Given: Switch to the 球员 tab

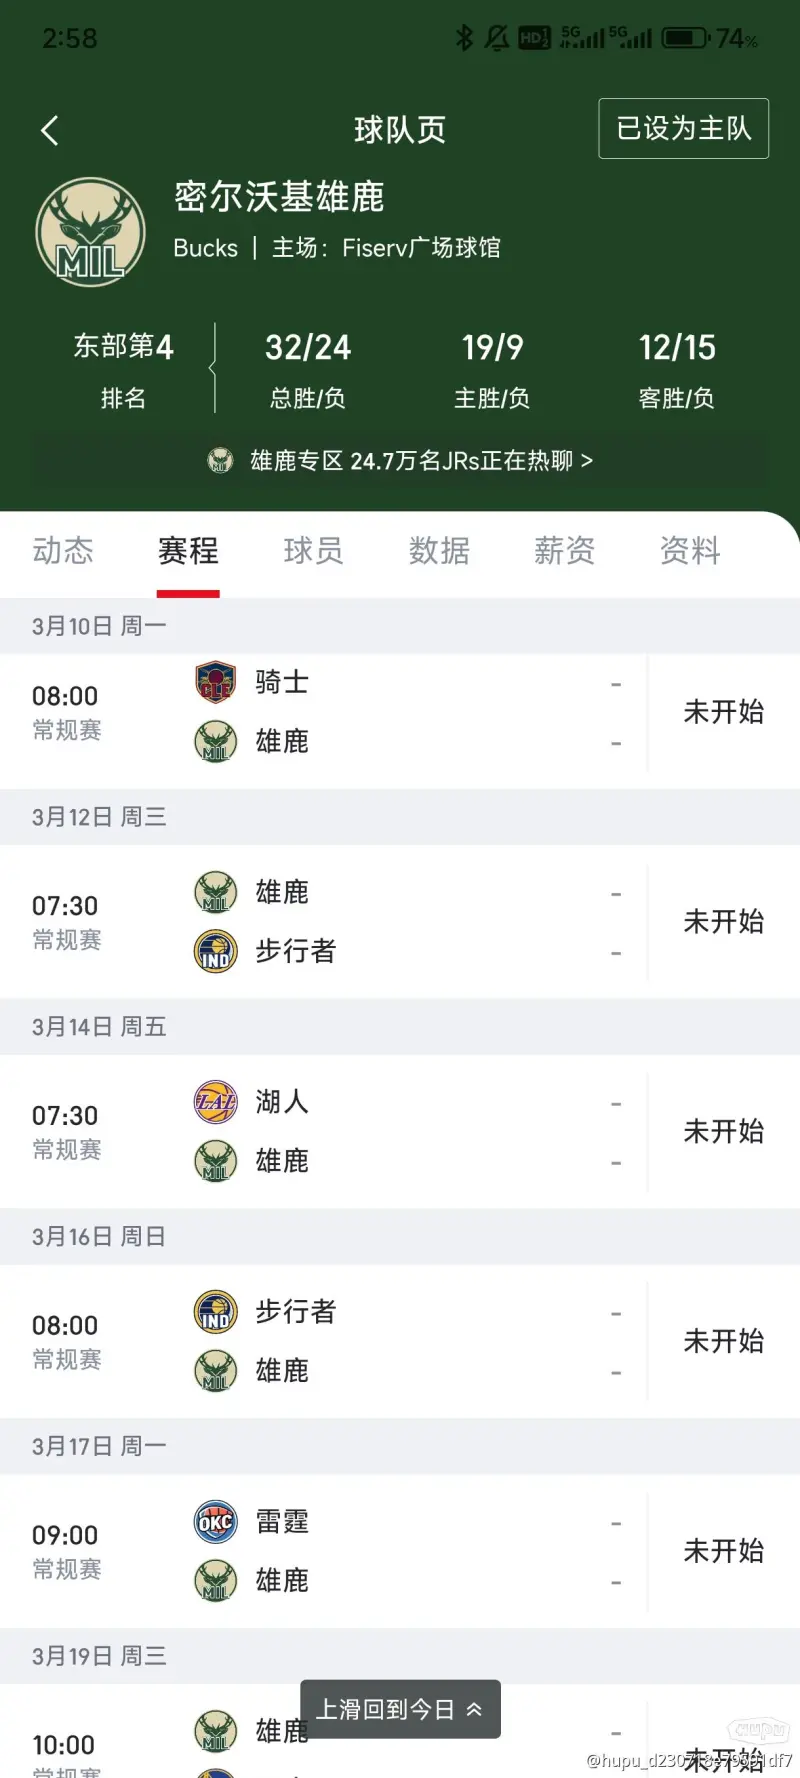Looking at the screenshot, I should point(313,551).
